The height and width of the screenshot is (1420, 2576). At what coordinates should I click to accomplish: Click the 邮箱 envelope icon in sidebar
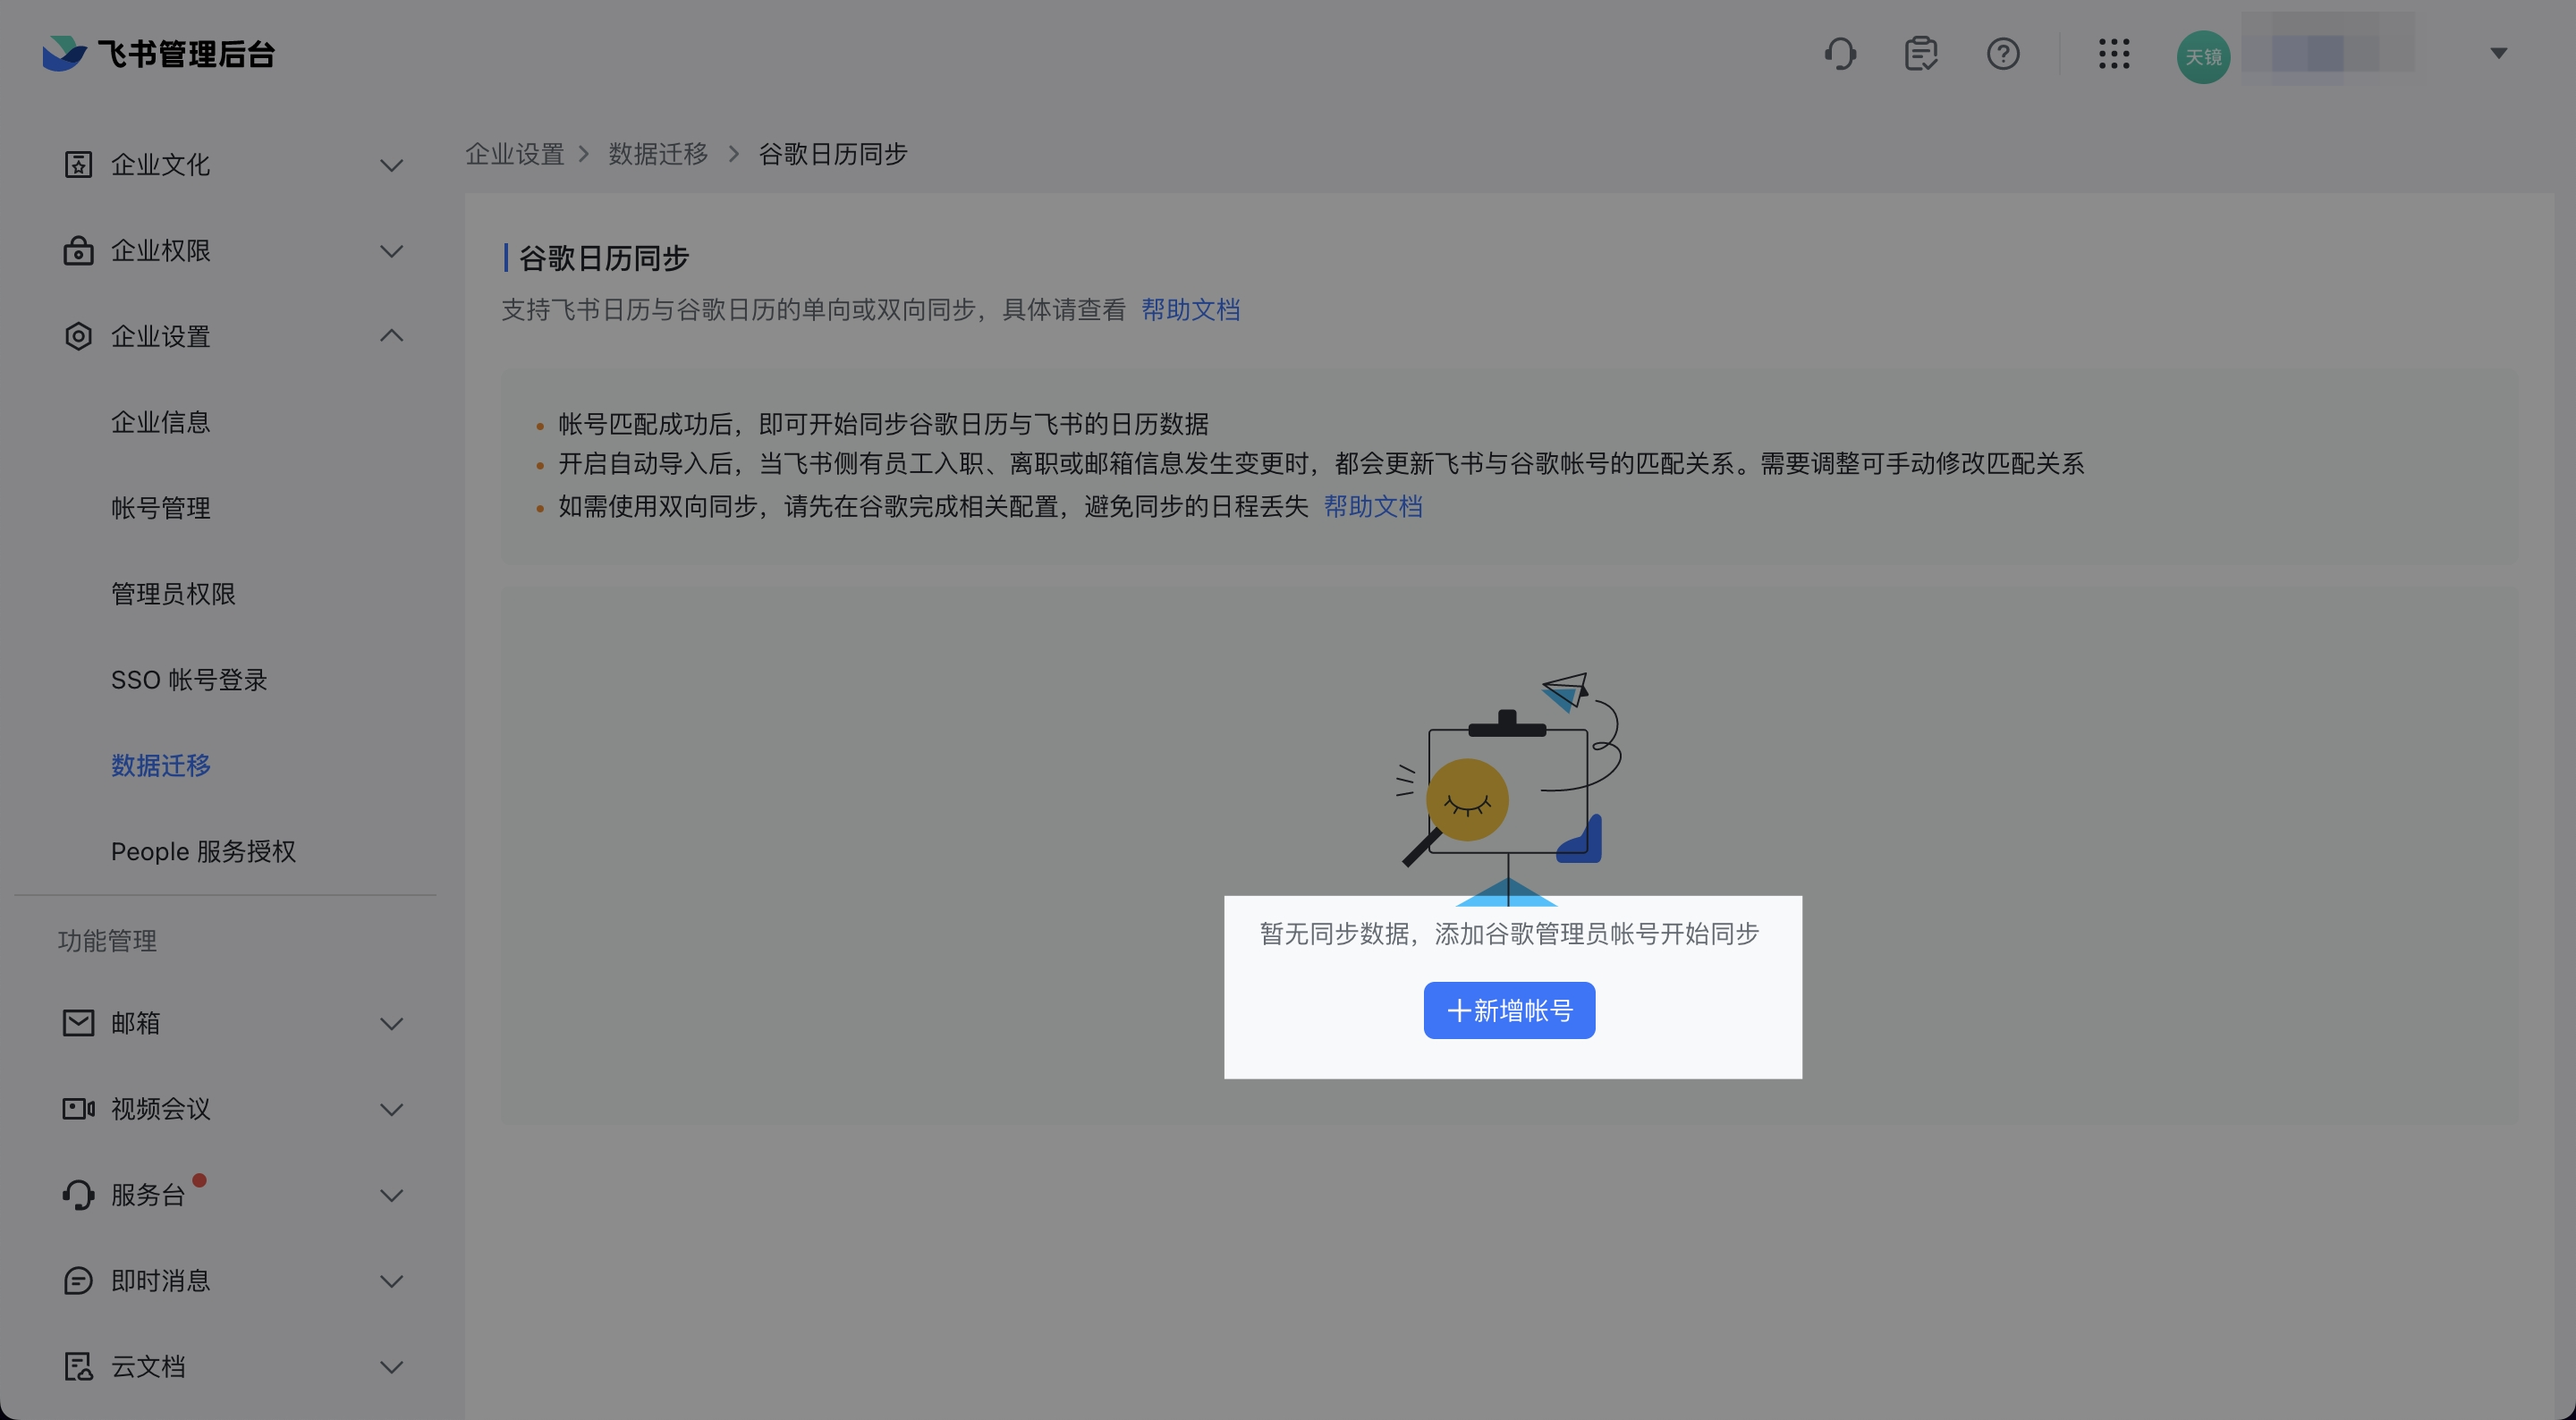(78, 1023)
